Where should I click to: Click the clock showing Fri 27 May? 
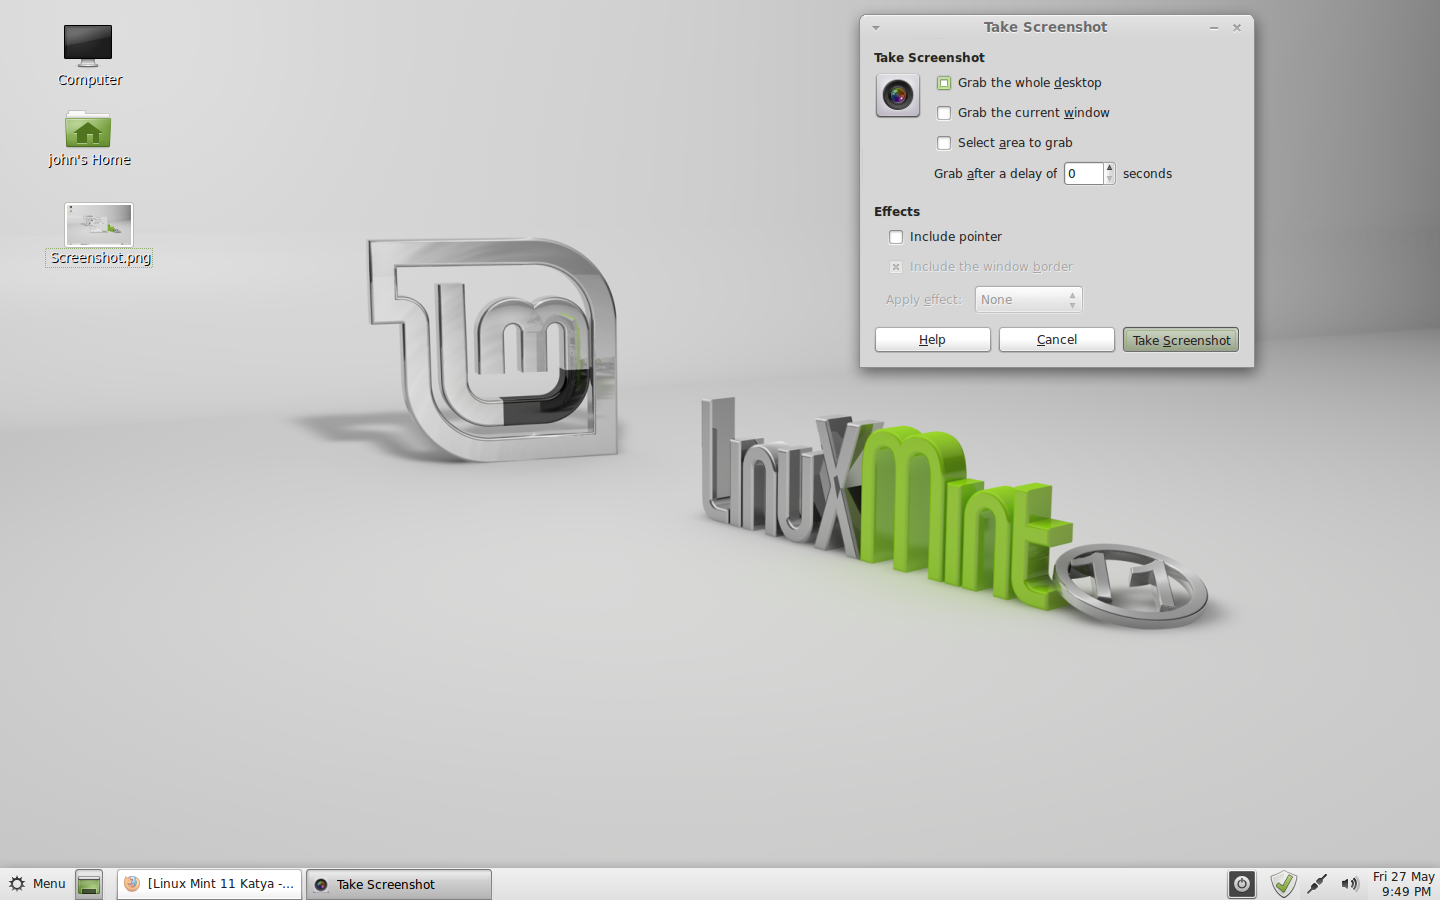pos(1404,884)
